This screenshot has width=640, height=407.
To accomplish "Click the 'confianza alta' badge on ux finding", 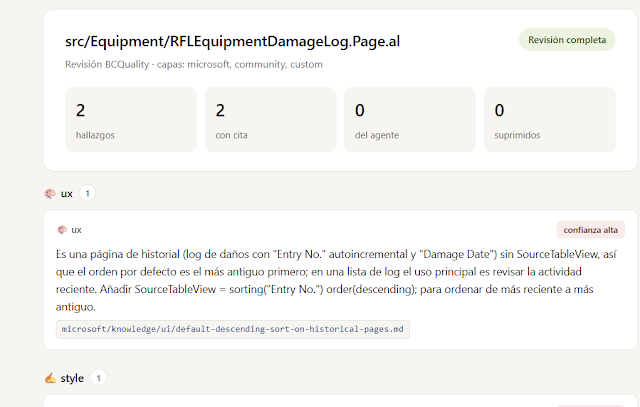I will (591, 230).
